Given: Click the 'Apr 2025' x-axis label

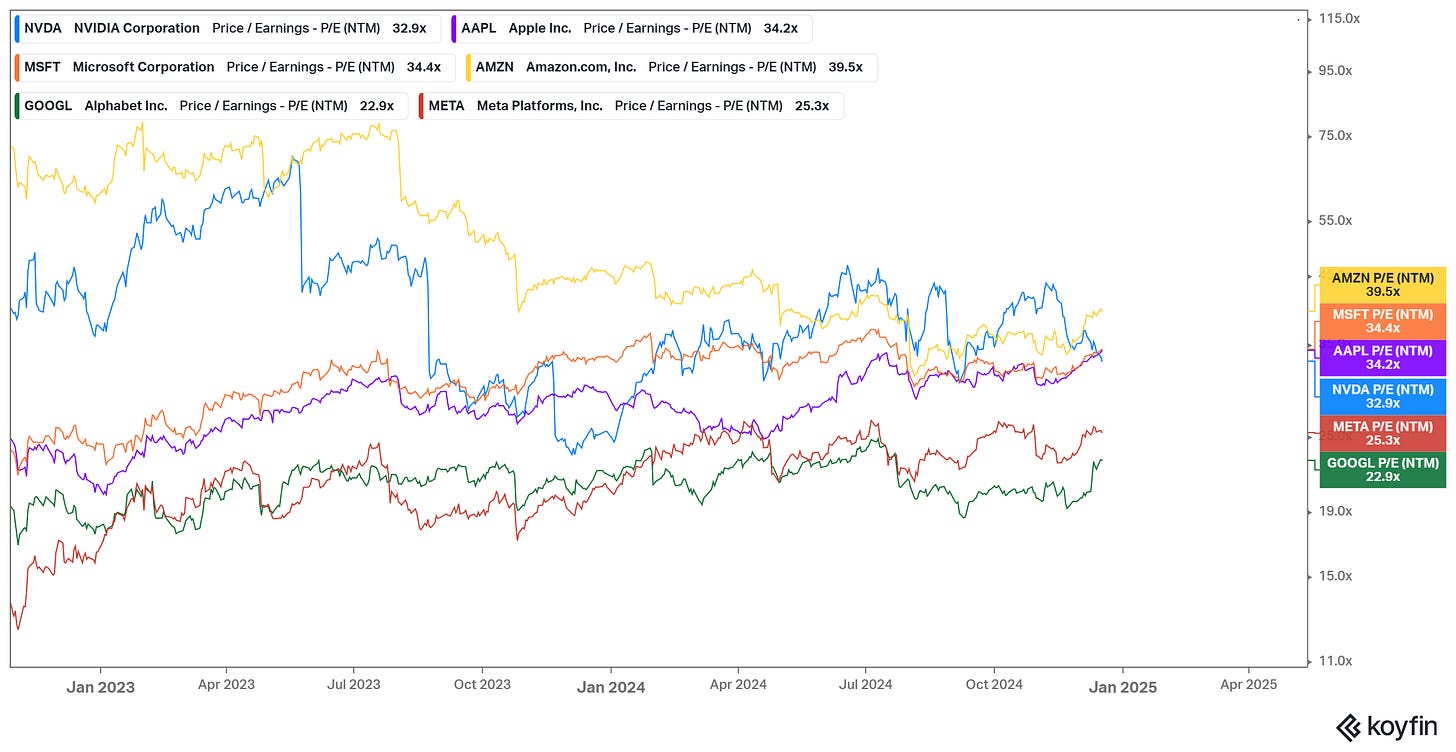Looking at the screenshot, I should click(1250, 685).
